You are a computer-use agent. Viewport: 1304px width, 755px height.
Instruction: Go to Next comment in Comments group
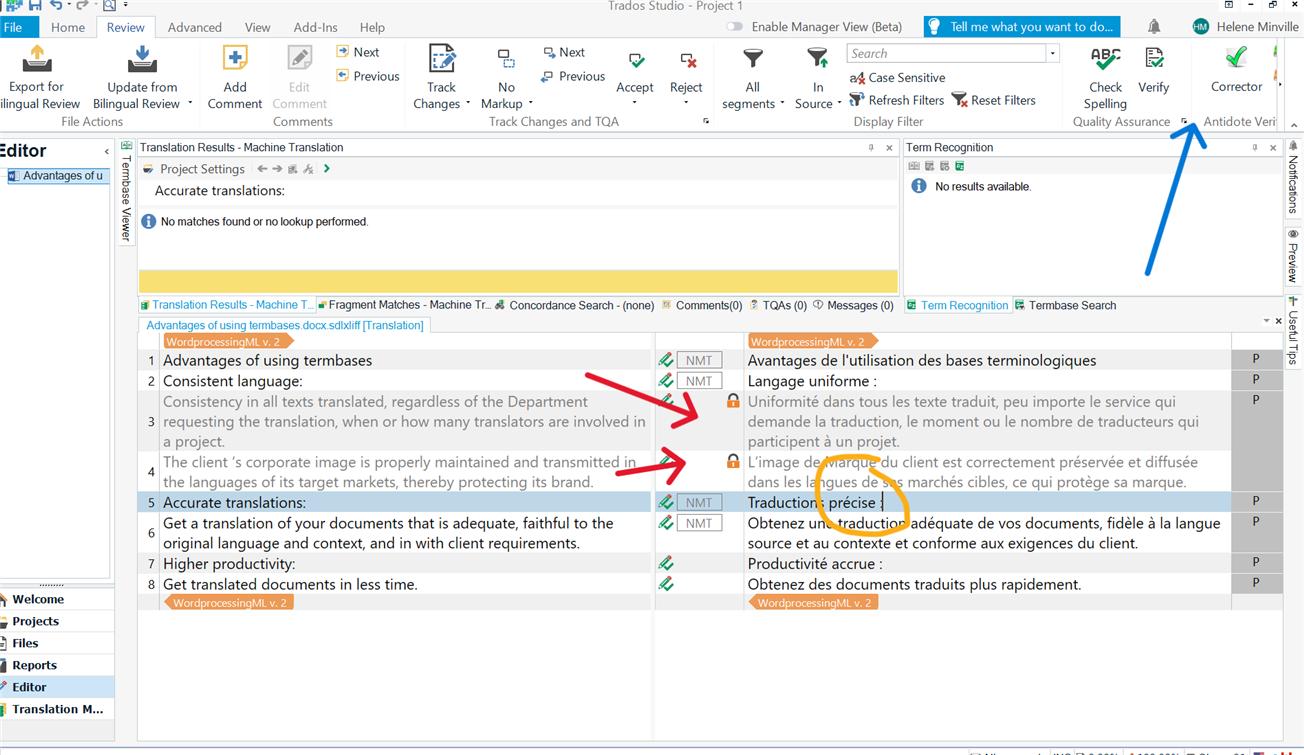click(x=358, y=52)
